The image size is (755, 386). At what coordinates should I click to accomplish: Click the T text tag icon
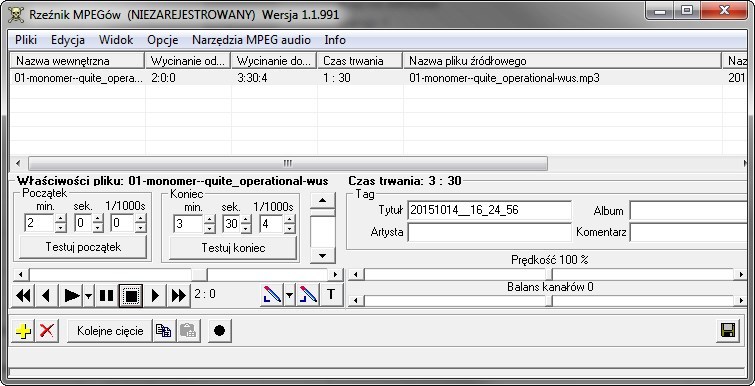click(x=331, y=295)
